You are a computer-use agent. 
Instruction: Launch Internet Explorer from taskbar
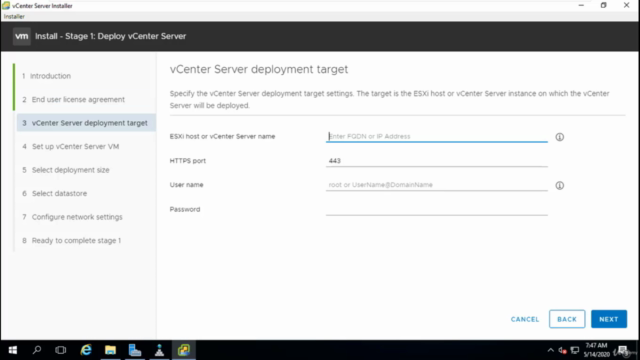coord(86,350)
